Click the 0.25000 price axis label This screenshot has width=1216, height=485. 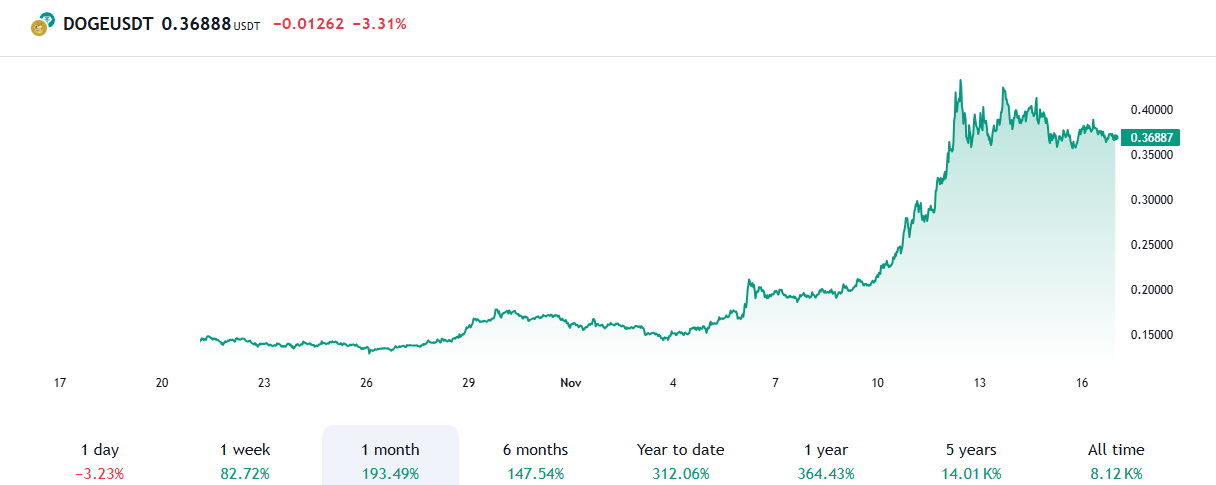point(1151,245)
